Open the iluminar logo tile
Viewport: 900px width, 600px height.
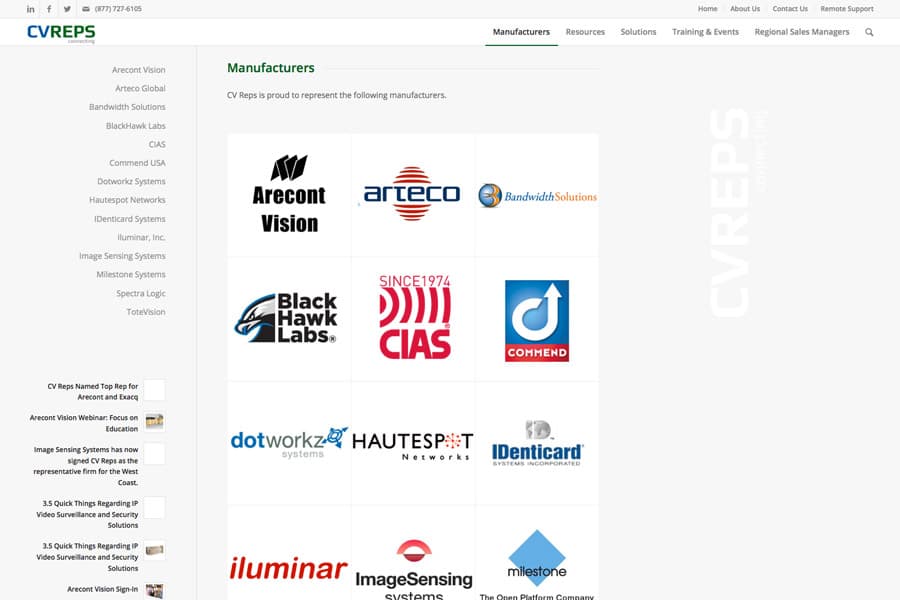pyautogui.click(x=289, y=553)
